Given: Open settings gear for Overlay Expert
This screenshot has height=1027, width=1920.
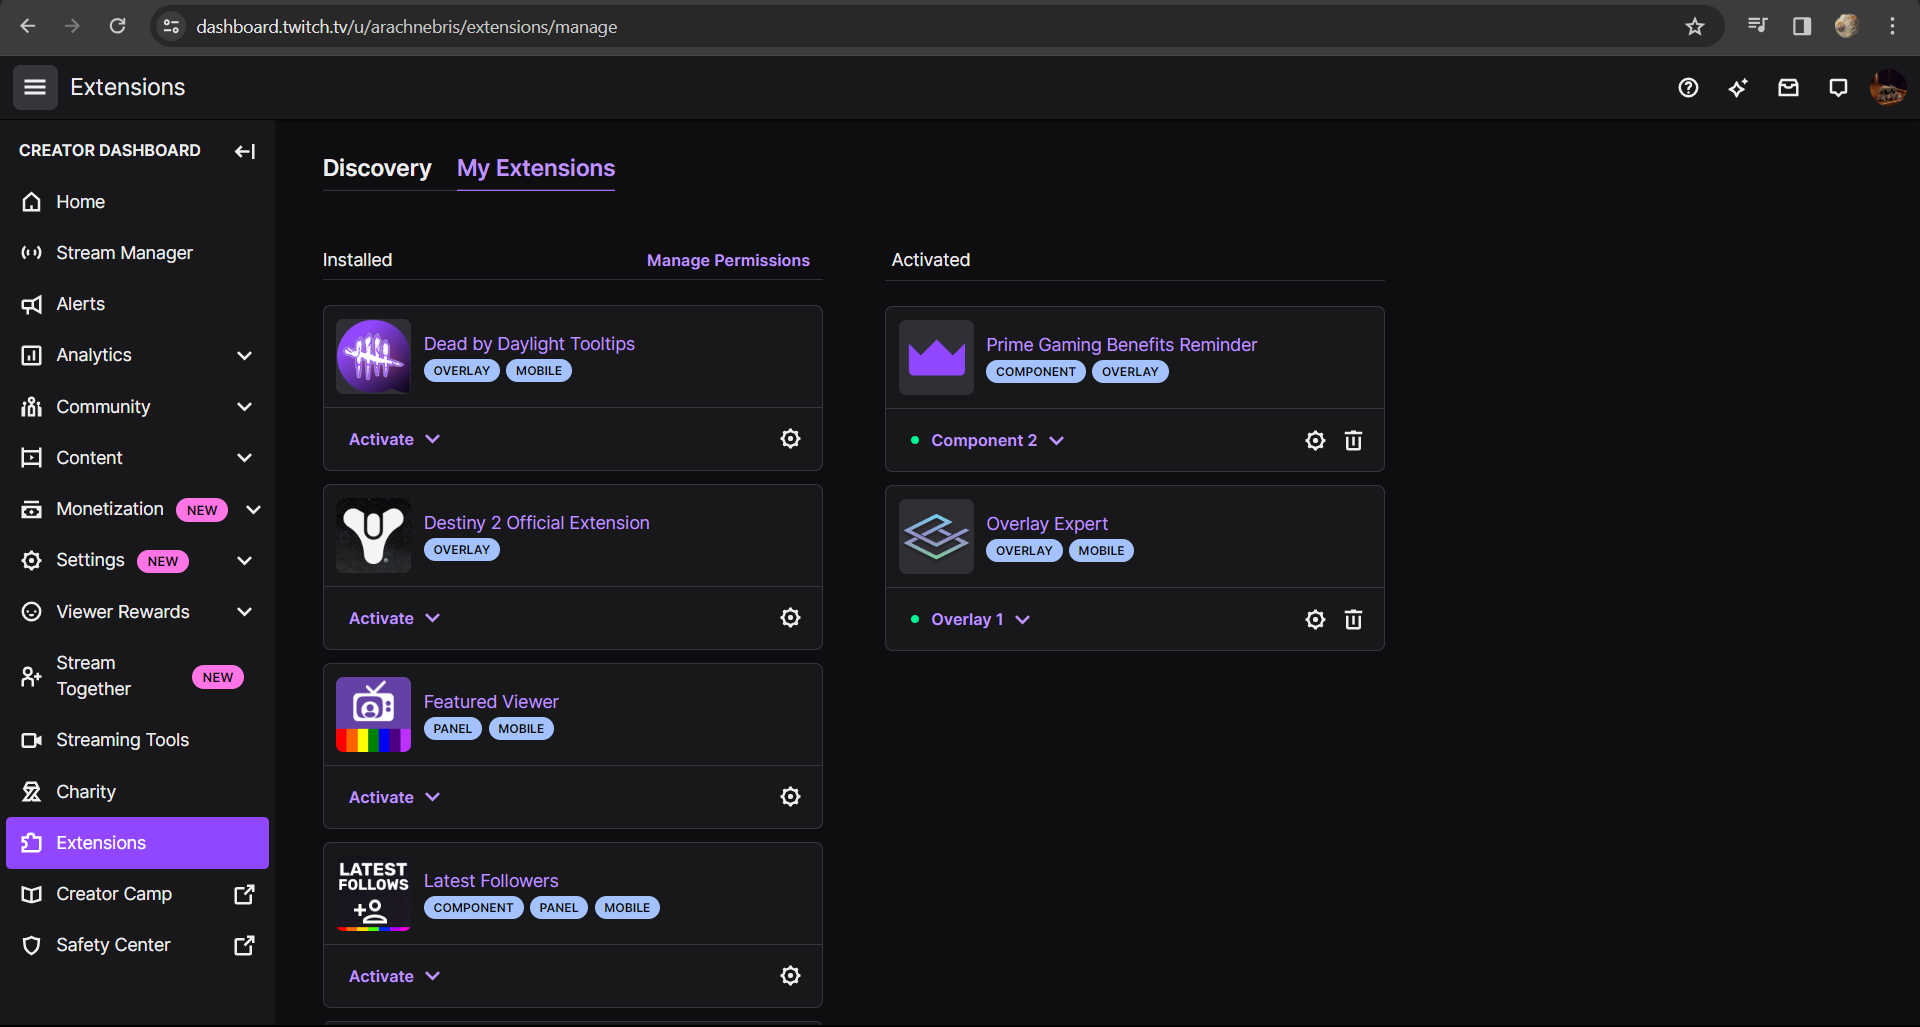Looking at the screenshot, I should (1315, 620).
